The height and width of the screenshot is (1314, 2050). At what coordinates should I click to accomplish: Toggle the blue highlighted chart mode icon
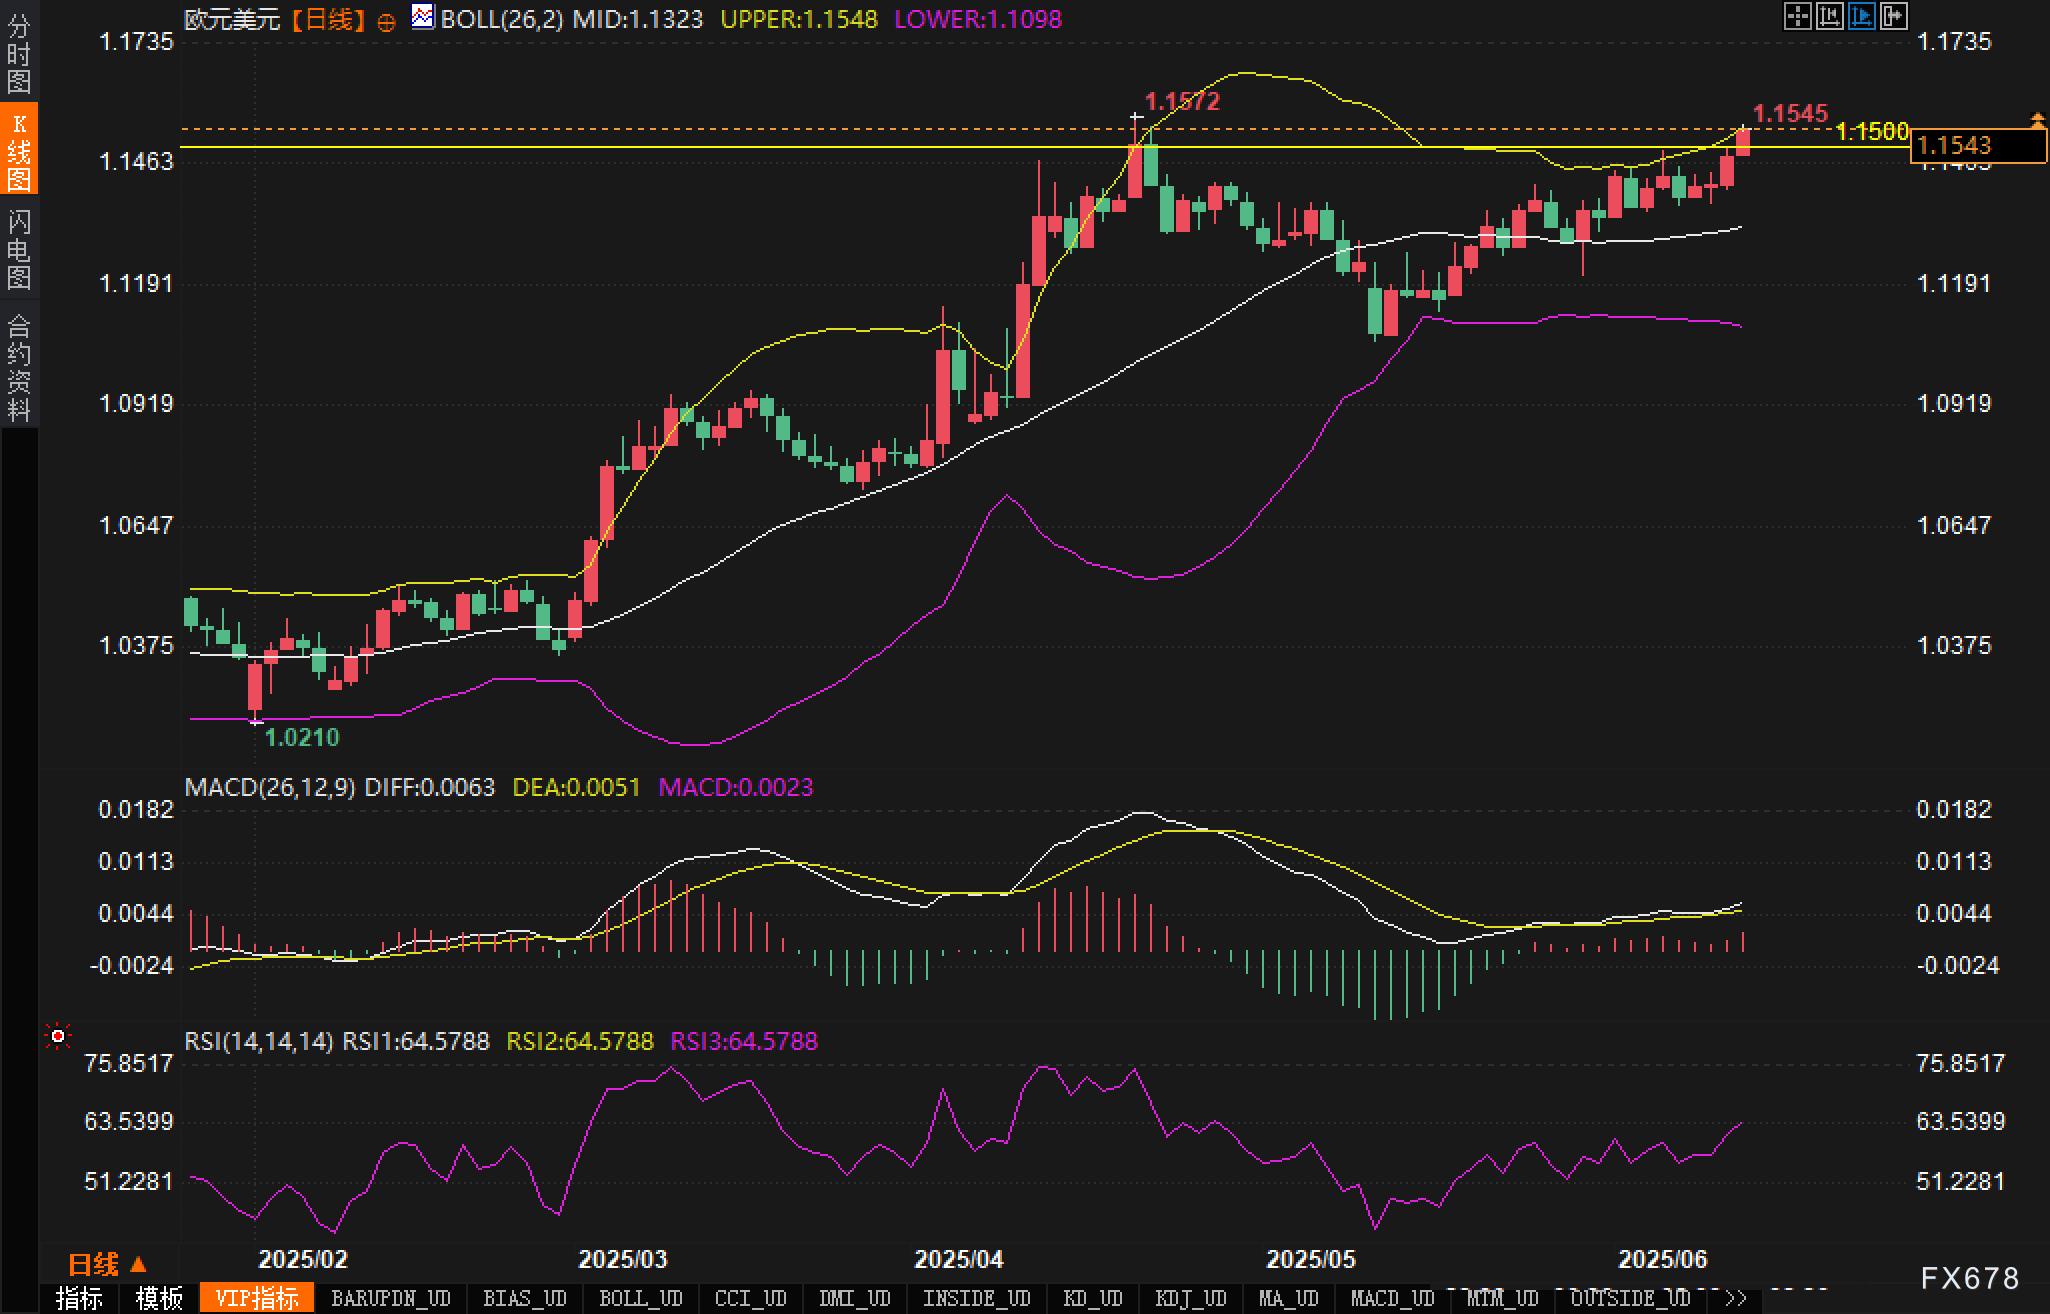coord(1861,16)
